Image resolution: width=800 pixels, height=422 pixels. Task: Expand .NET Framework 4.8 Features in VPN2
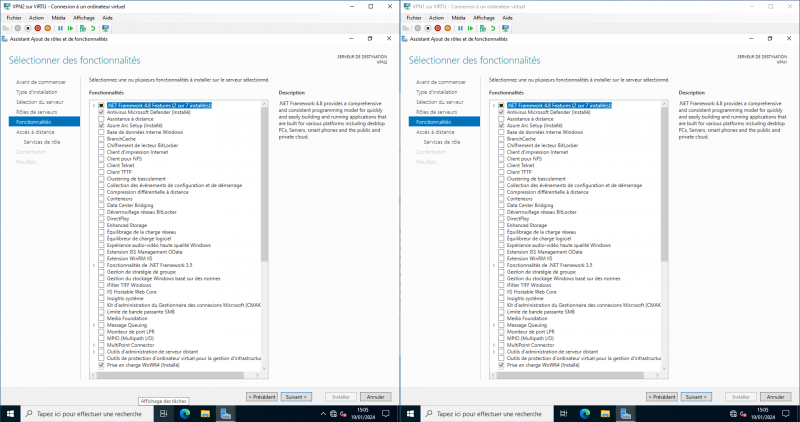[x=94, y=106]
